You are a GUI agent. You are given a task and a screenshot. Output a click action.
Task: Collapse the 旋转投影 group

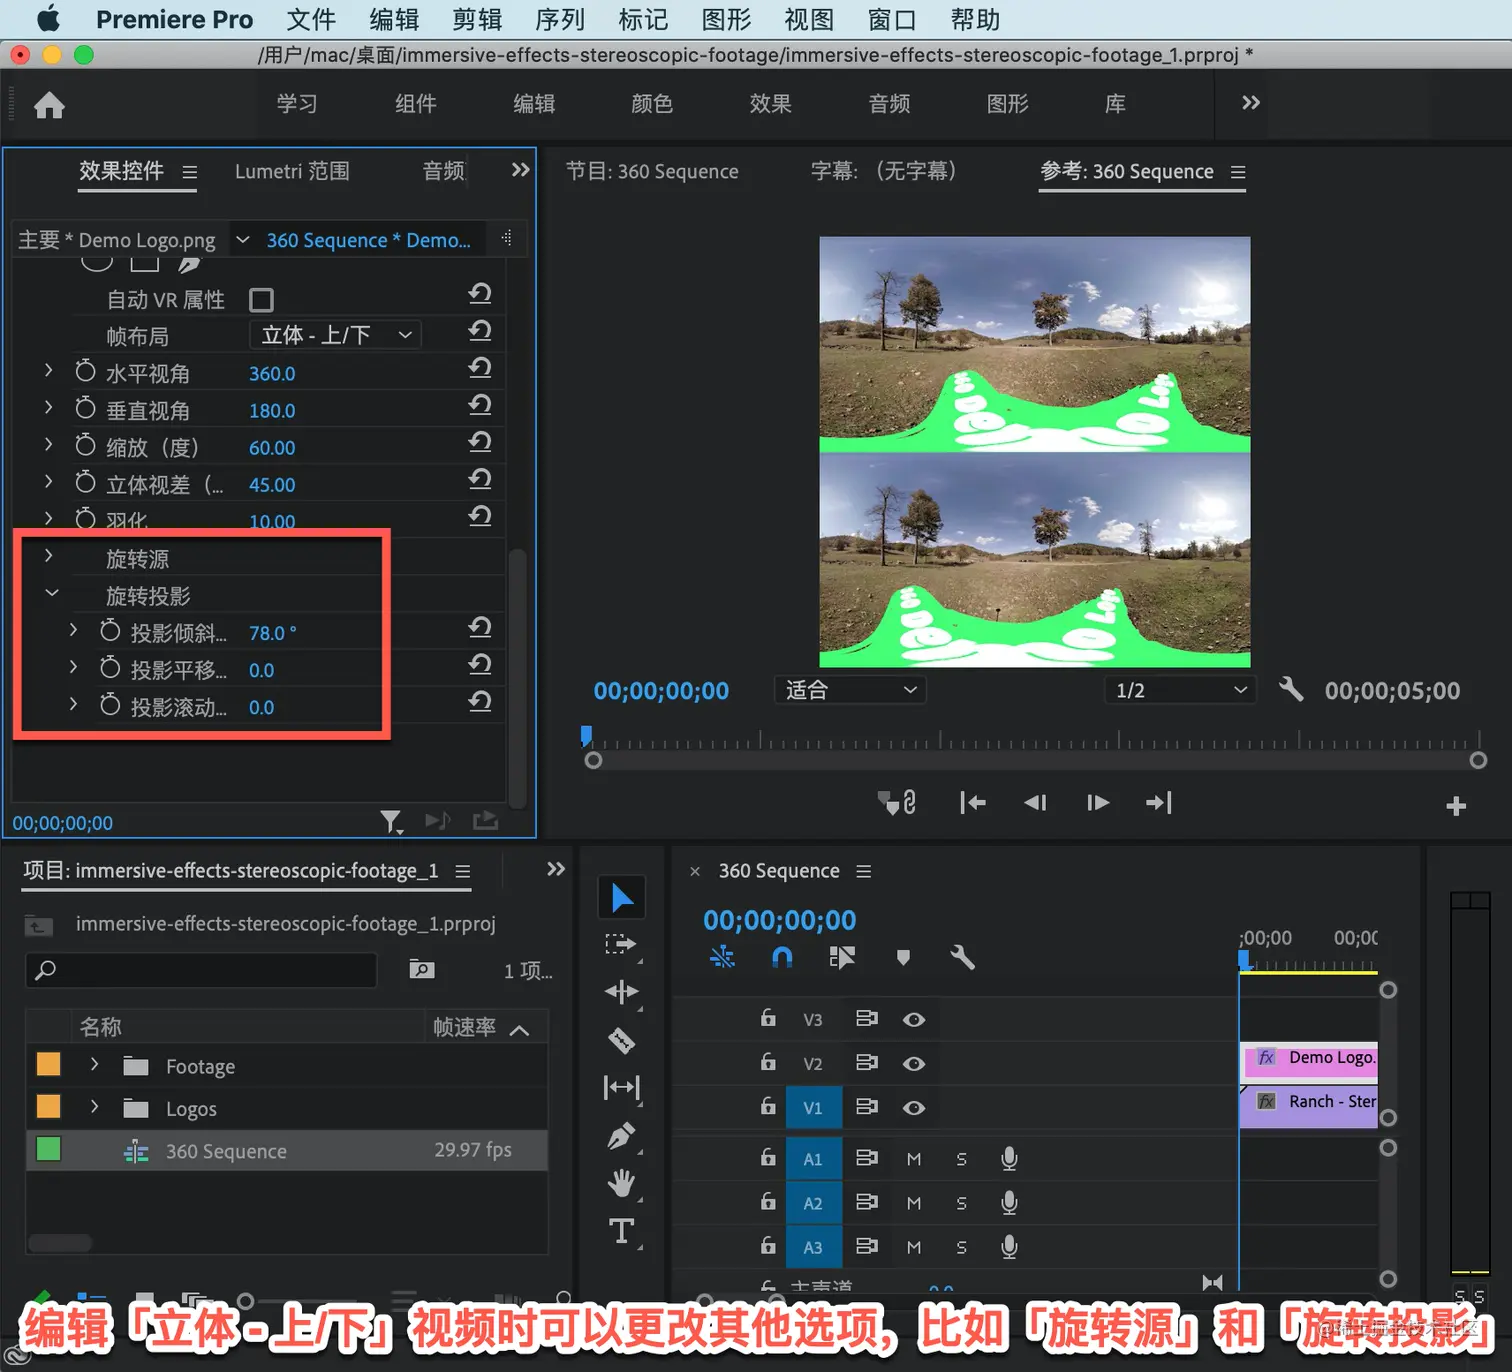point(52,593)
